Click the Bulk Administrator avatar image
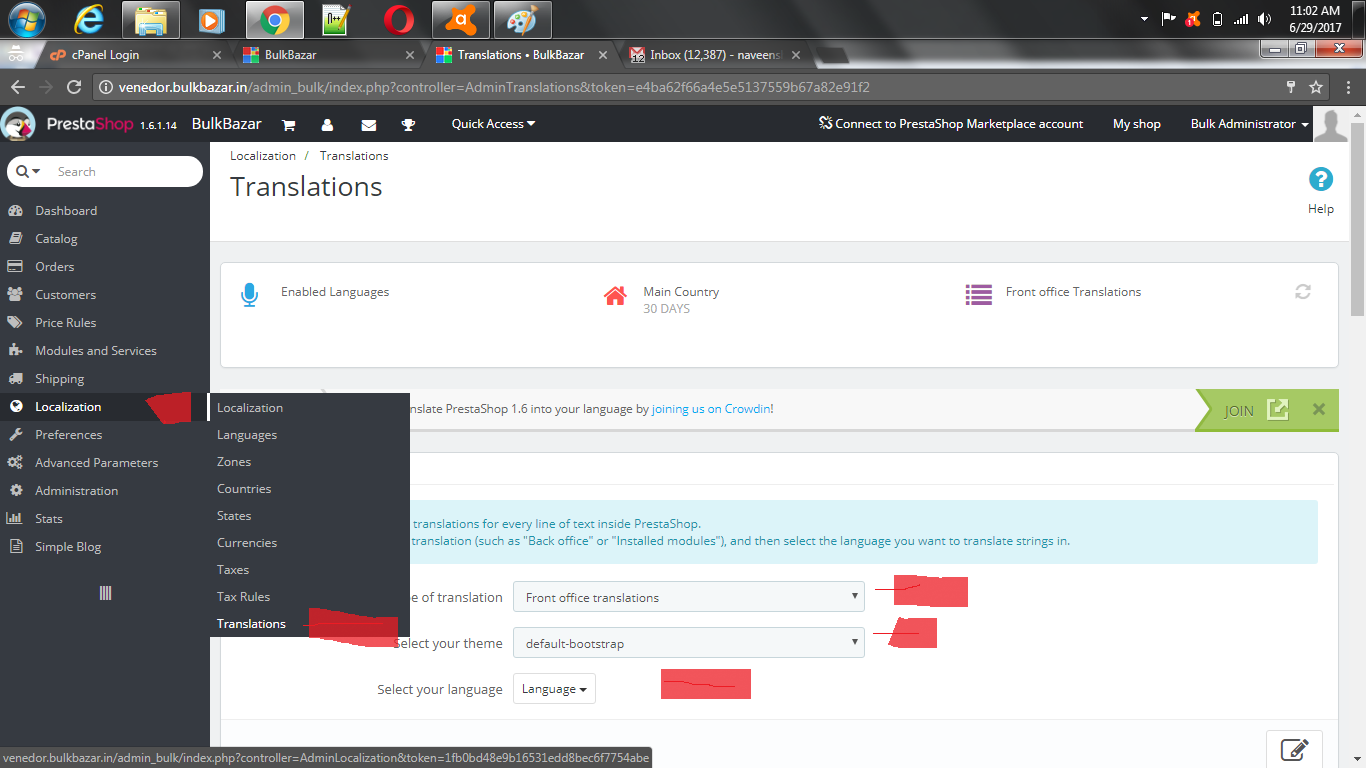The height and width of the screenshot is (768, 1366). [1331, 124]
